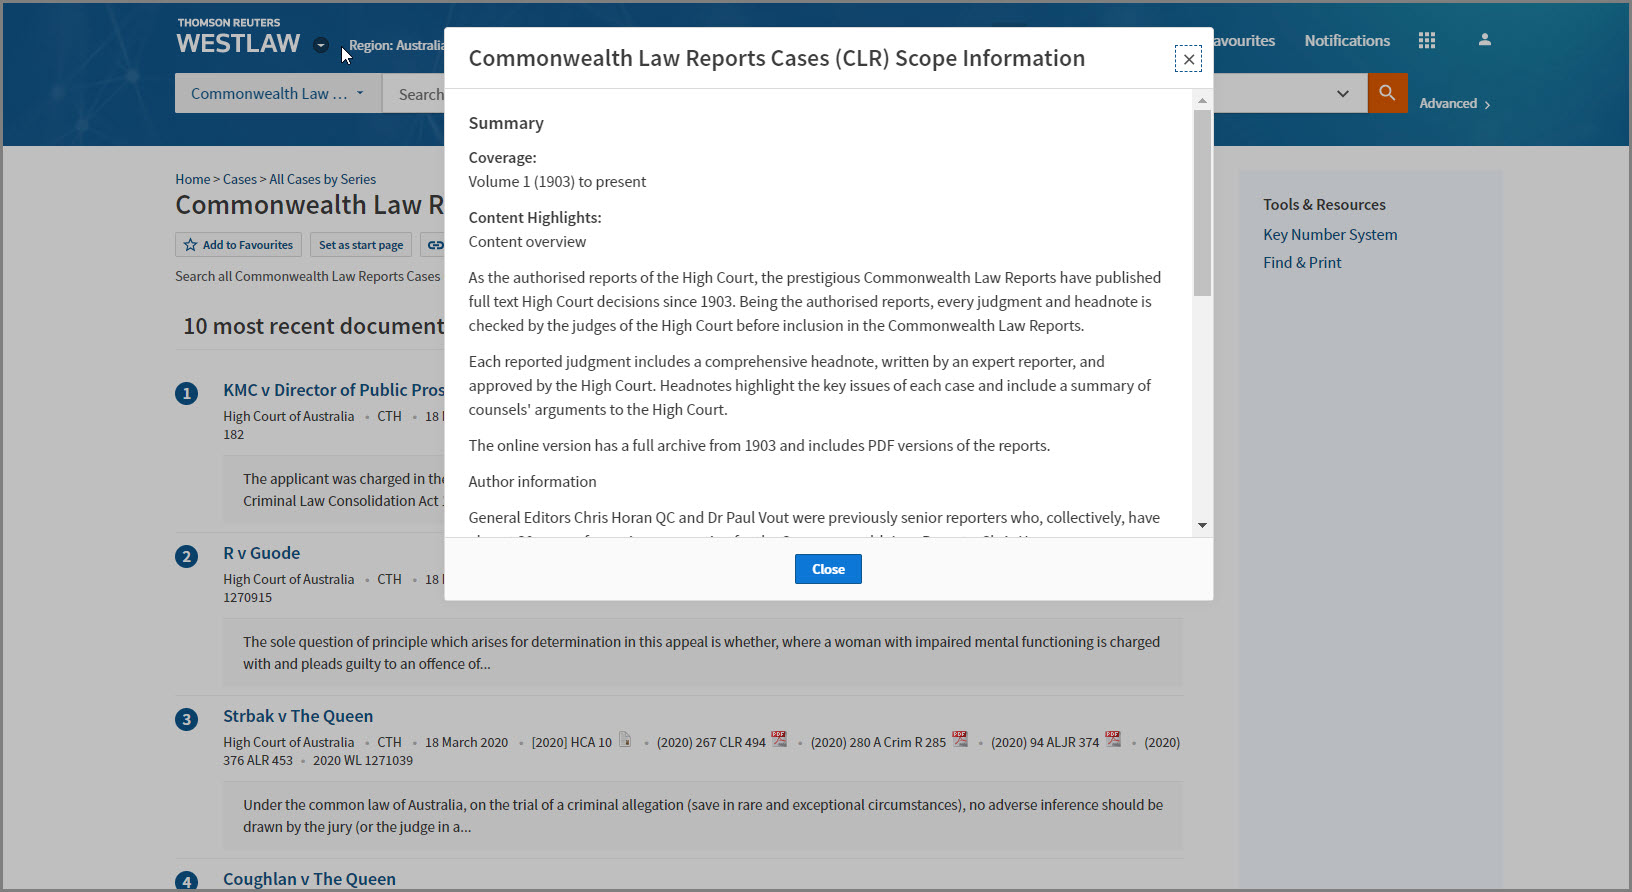This screenshot has height=892, width=1632.
Task: Open the user profile icon
Action: click(1485, 40)
